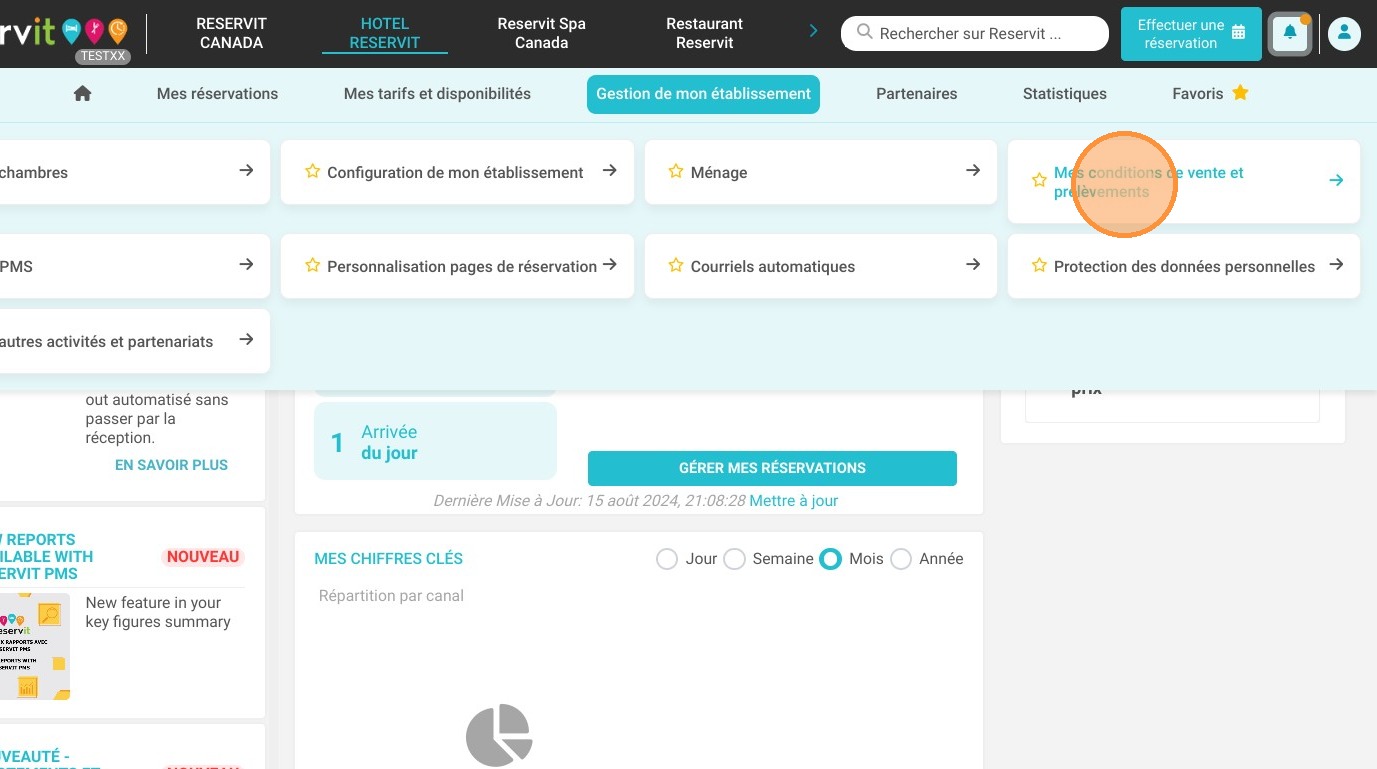Switch to RESERVIT CANADA establishment
1377x769 pixels.
pos(231,33)
